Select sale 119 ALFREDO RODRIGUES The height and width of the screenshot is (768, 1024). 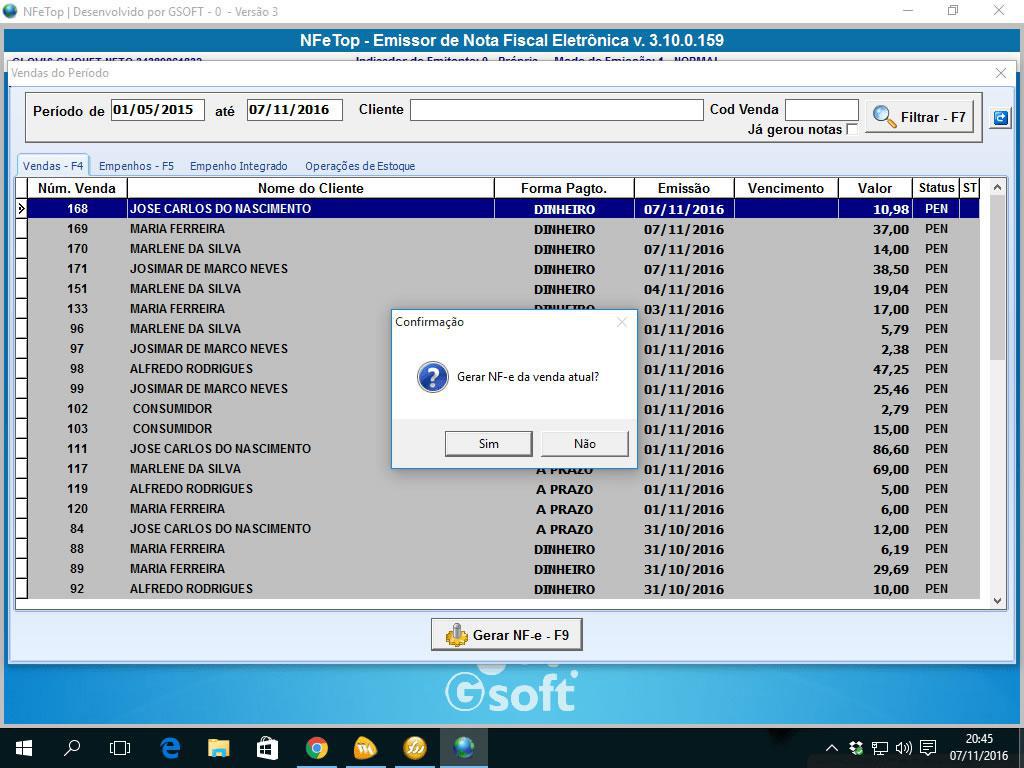coord(503,489)
